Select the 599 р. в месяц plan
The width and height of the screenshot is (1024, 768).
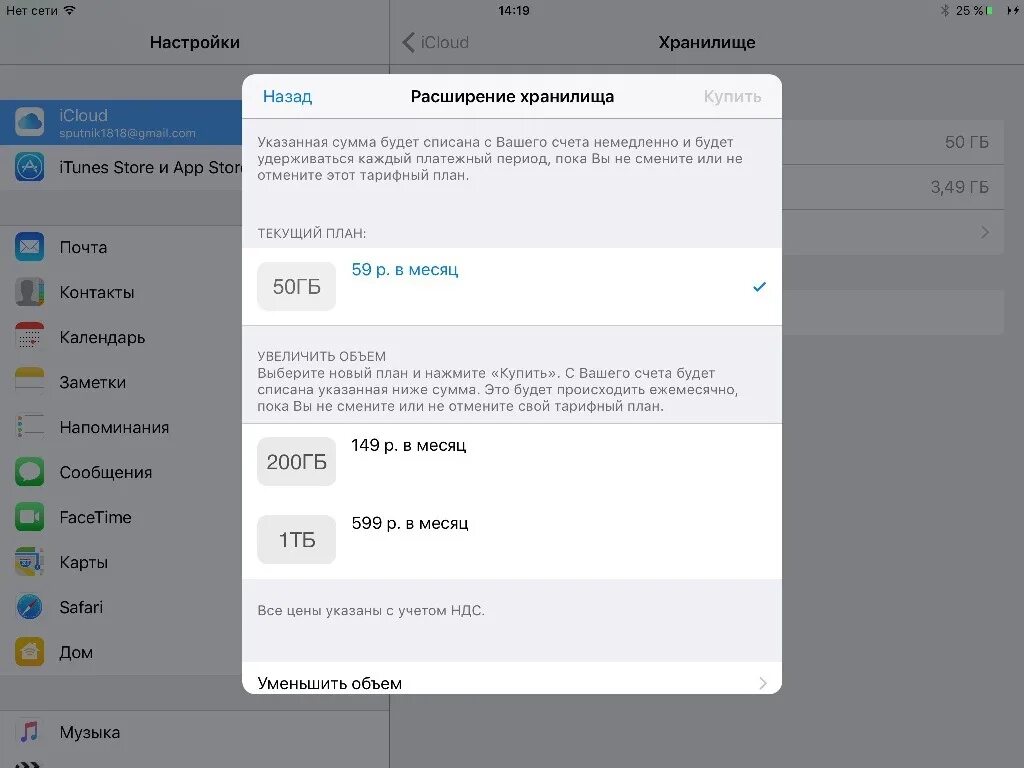pyautogui.click(x=511, y=539)
